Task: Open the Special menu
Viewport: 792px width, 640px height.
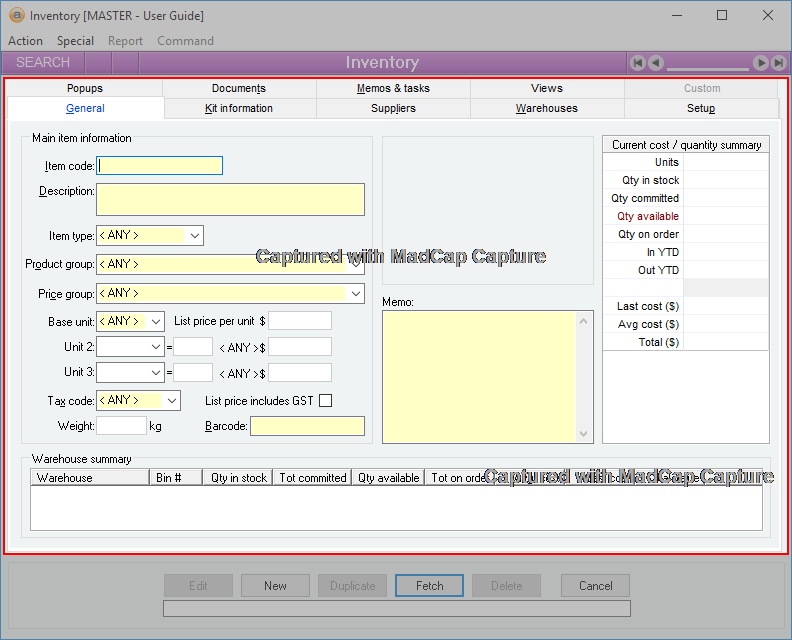Action: tap(75, 41)
